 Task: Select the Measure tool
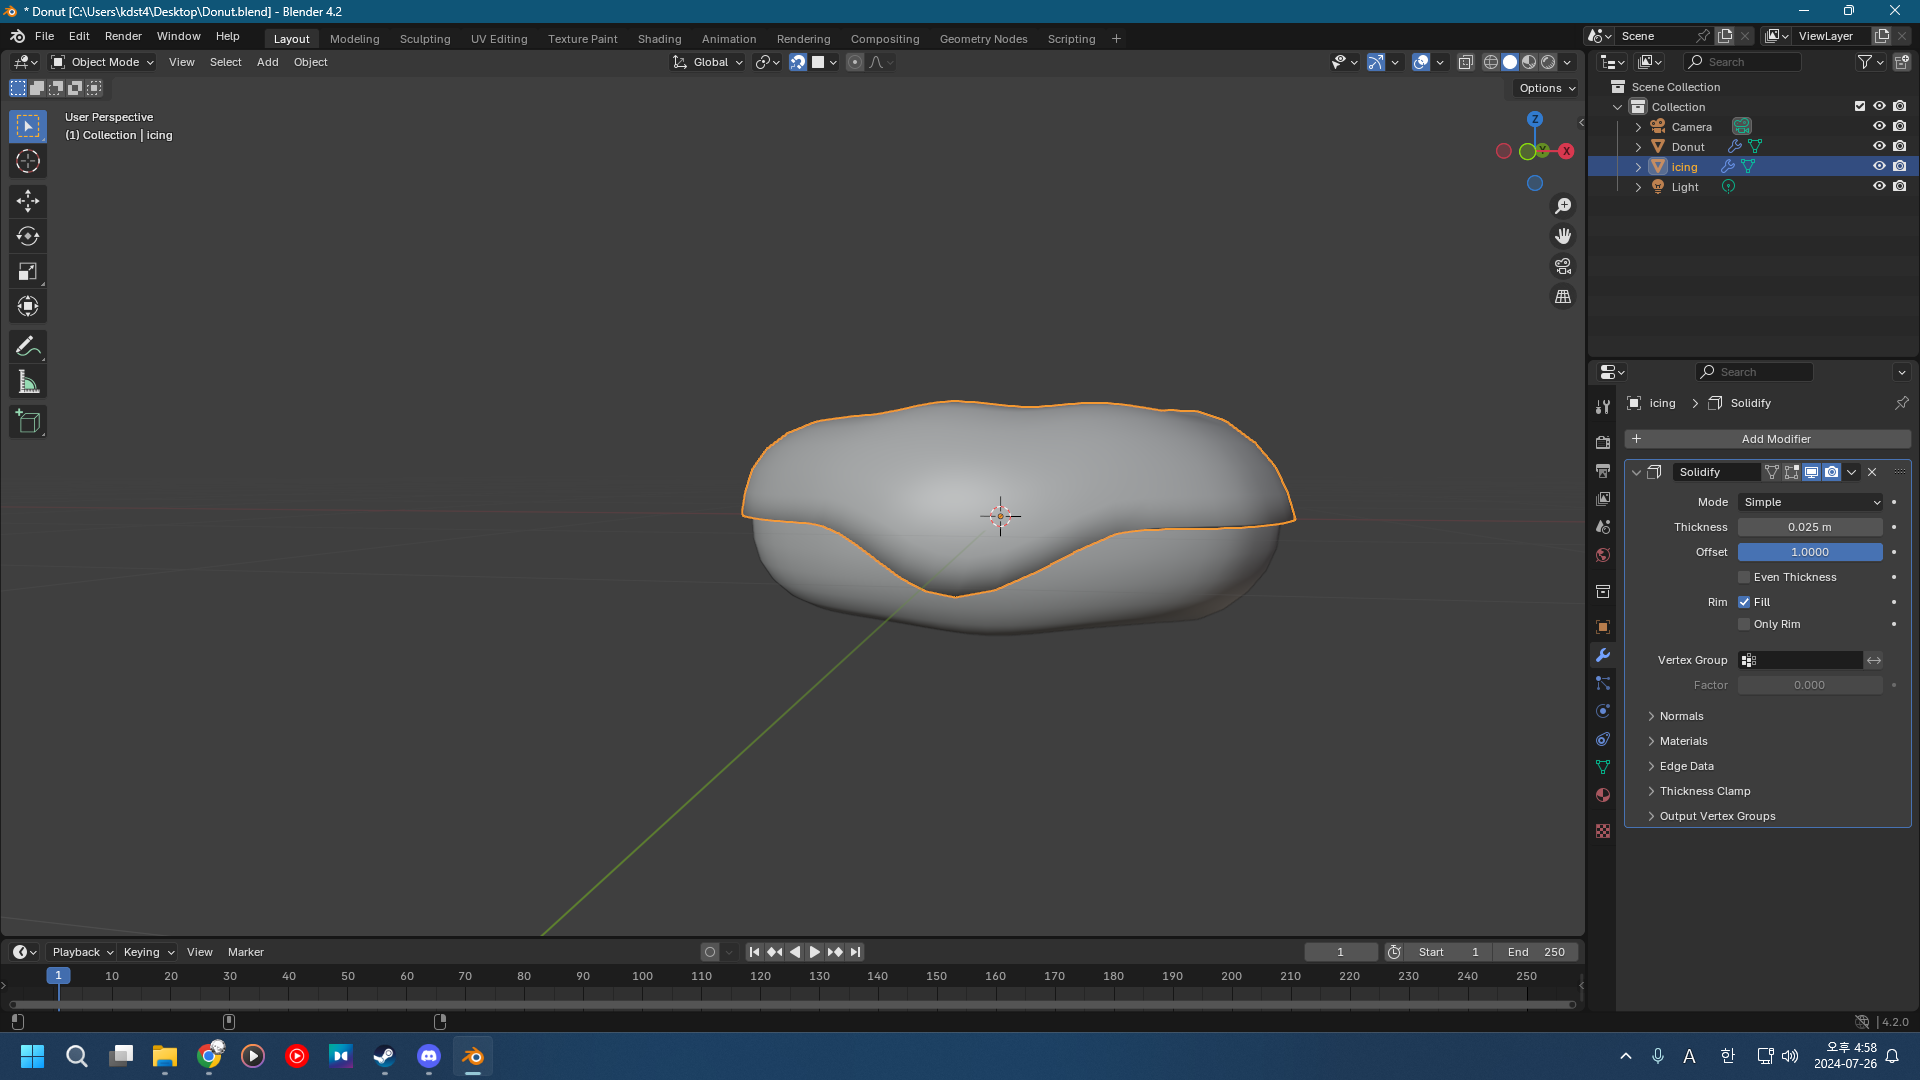tap(28, 381)
